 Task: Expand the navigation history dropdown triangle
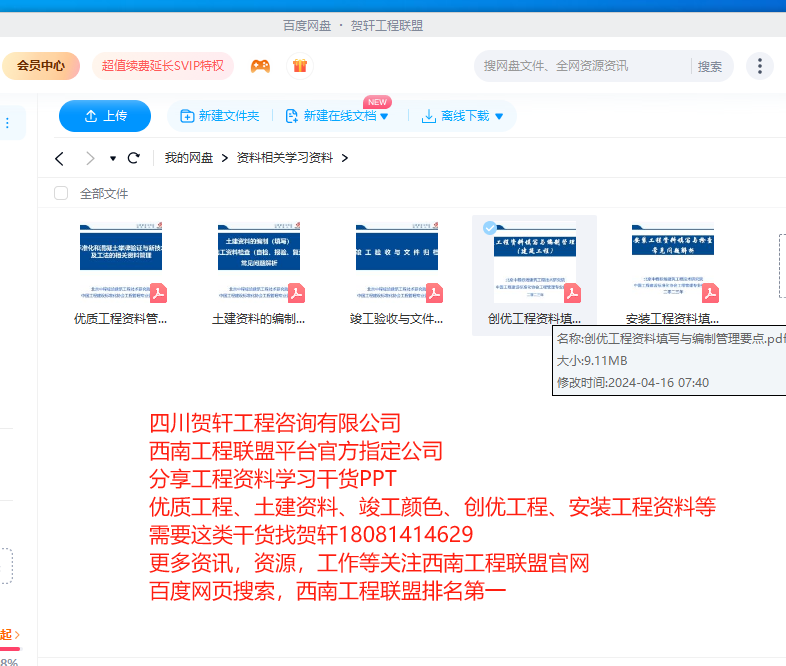pyautogui.click(x=113, y=158)
